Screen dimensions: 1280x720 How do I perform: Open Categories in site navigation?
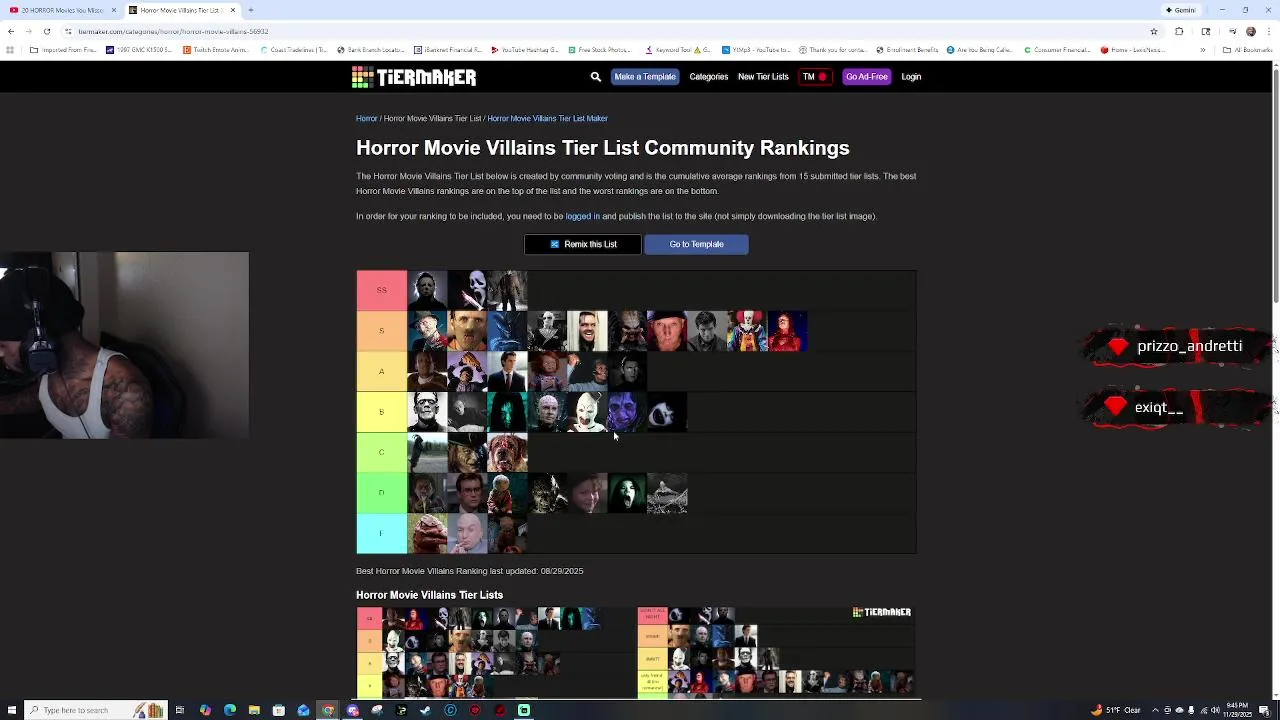(x=708, y=77)
